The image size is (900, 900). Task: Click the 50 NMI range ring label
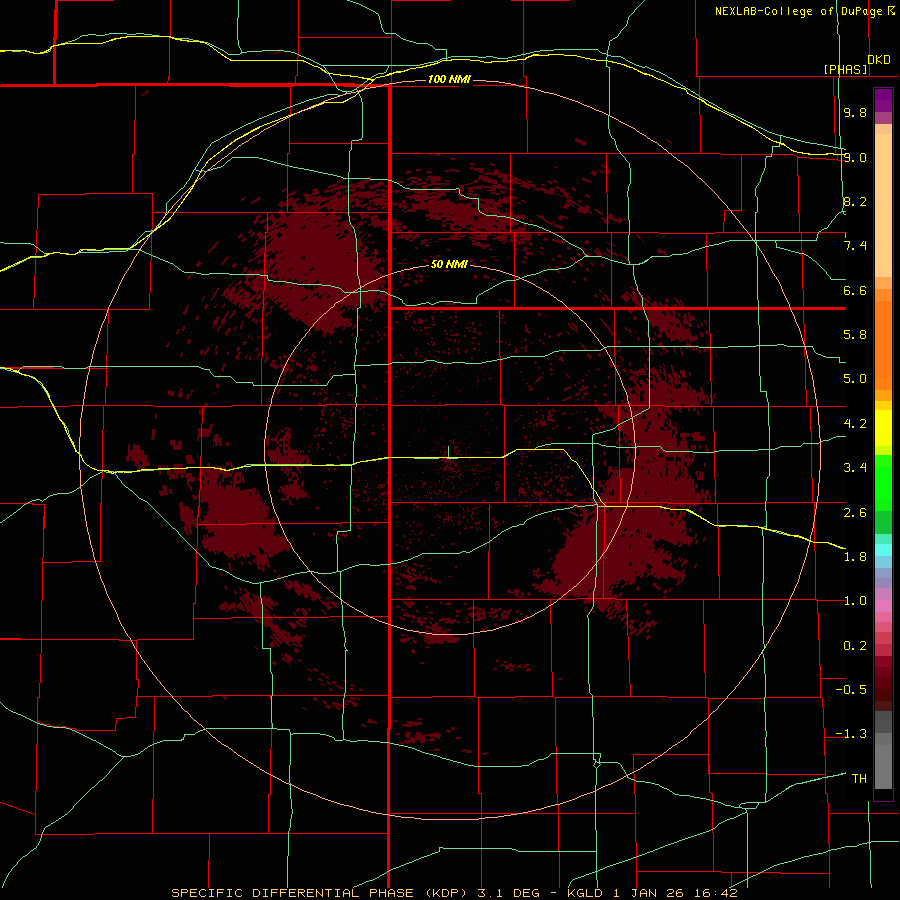coord(449,264)
